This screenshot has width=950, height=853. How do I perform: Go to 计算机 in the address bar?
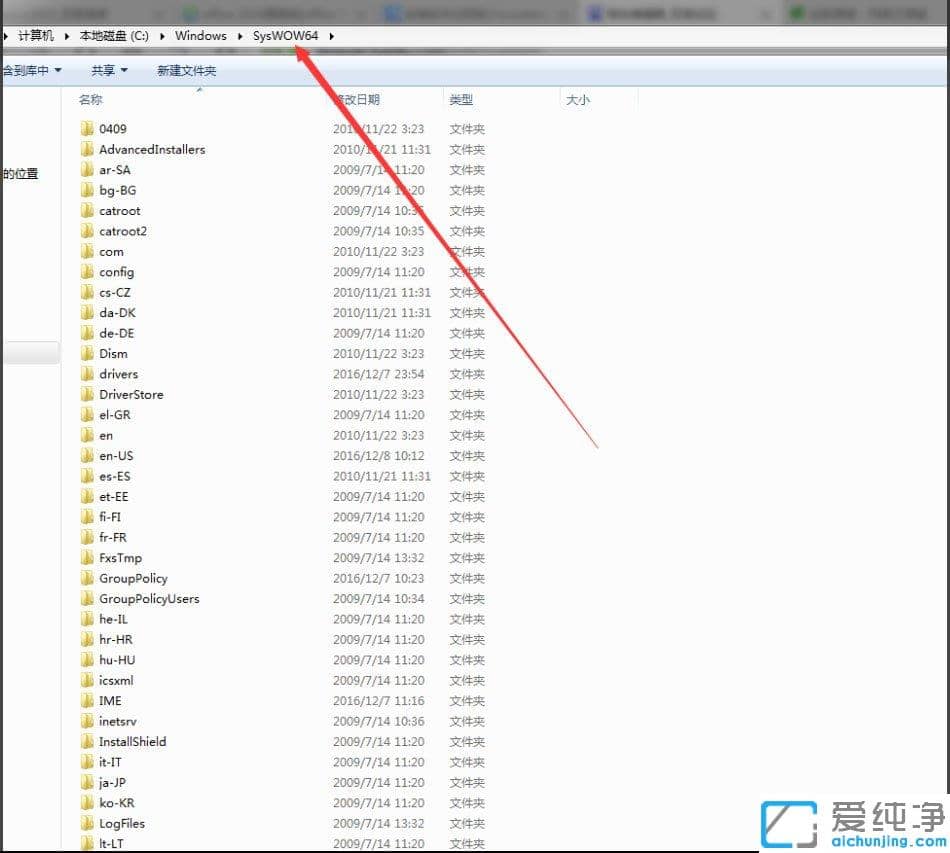point(35,35)
